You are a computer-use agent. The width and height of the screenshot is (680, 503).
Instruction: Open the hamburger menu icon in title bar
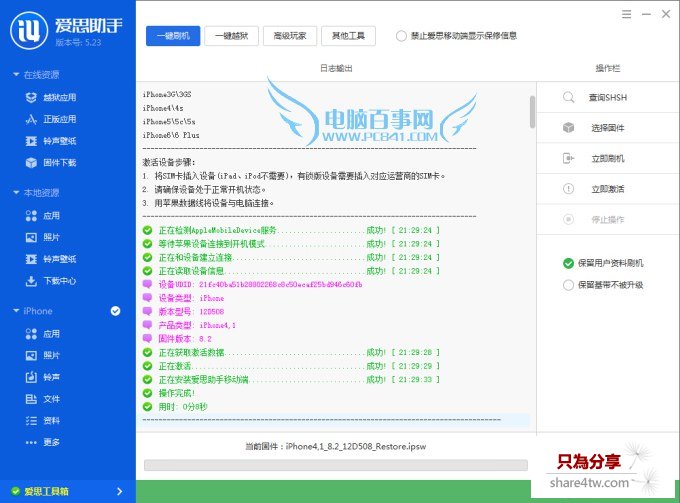click(x=627, y=14)
